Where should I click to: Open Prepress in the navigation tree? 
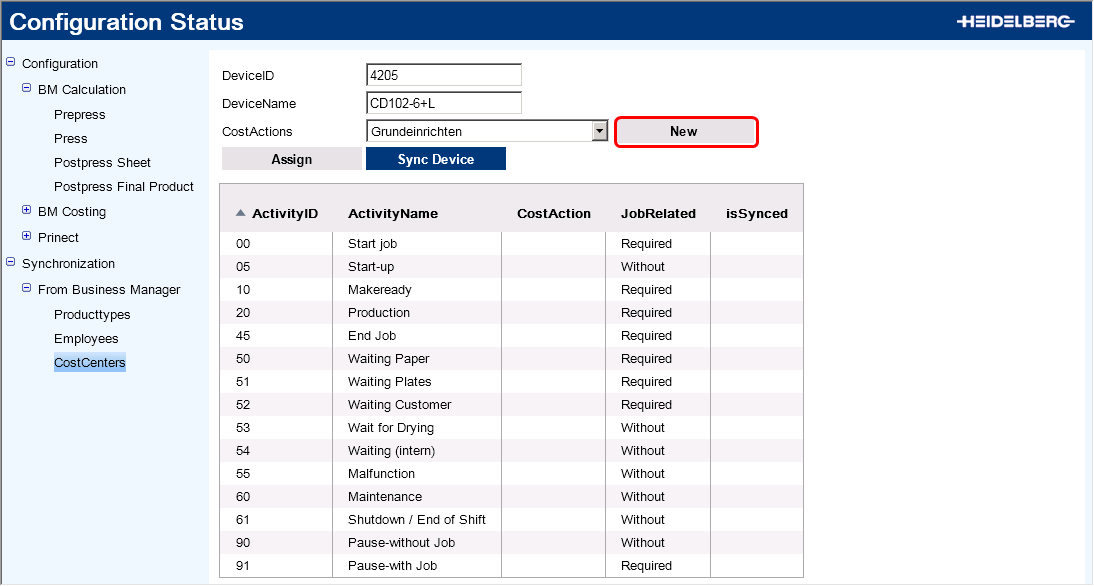point(79,115)
